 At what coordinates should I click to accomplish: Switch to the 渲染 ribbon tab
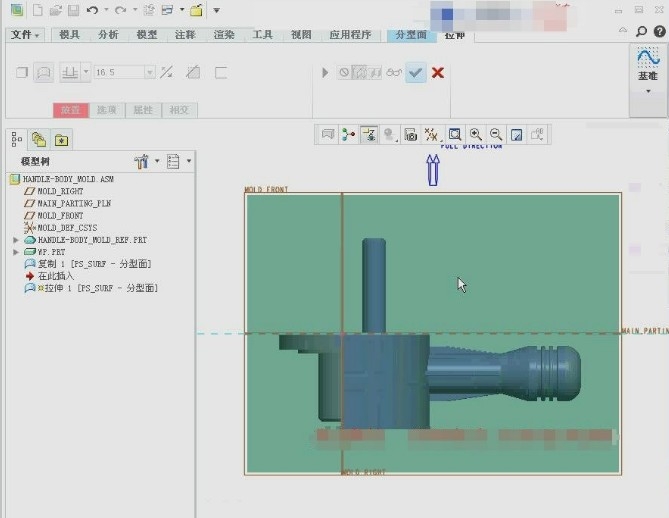(224, 35)
